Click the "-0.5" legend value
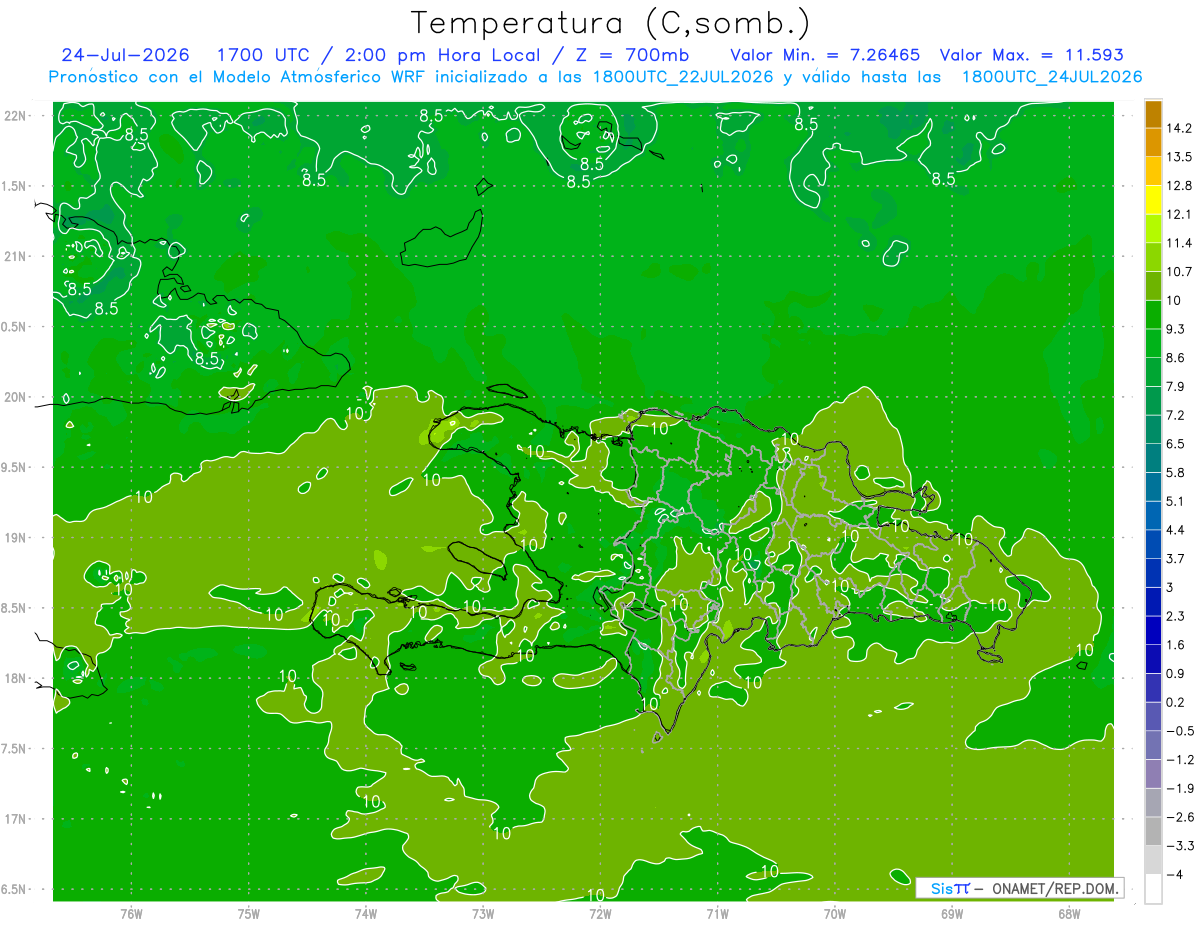 click(x=1180, y=731)
